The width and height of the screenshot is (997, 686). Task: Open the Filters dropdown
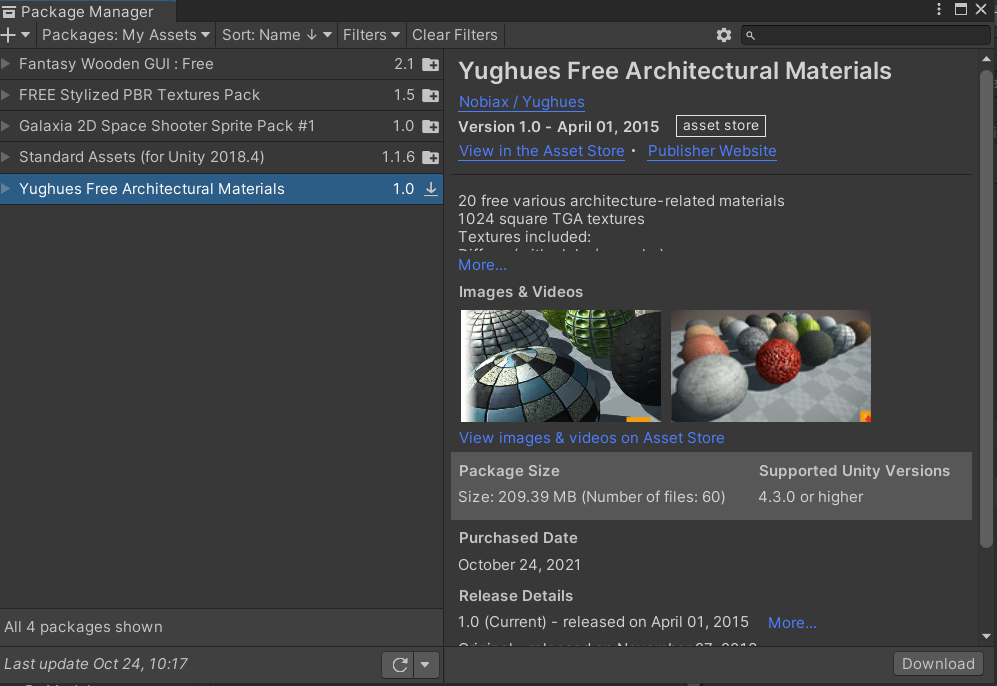371,35
